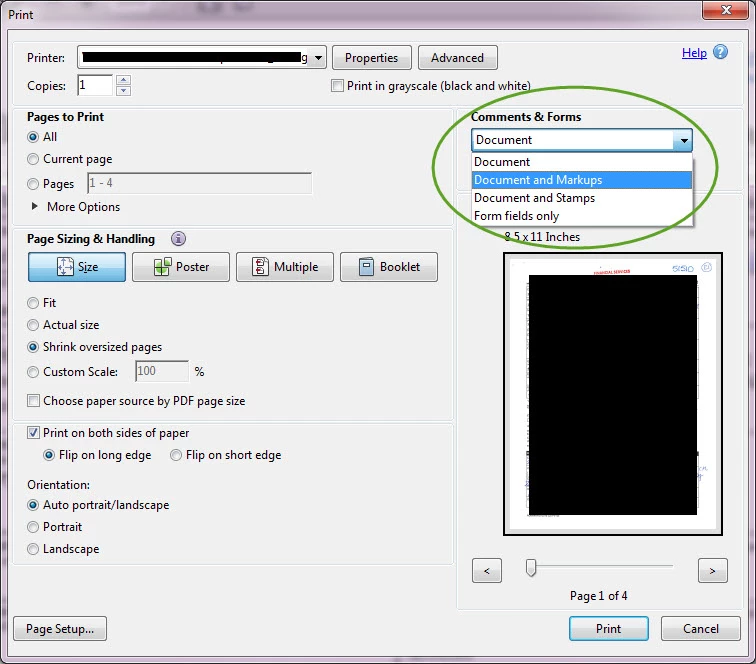Screen dimensions: 756x664
Task: Uncheck Print on both sides of paper
Action: [33, 433]
